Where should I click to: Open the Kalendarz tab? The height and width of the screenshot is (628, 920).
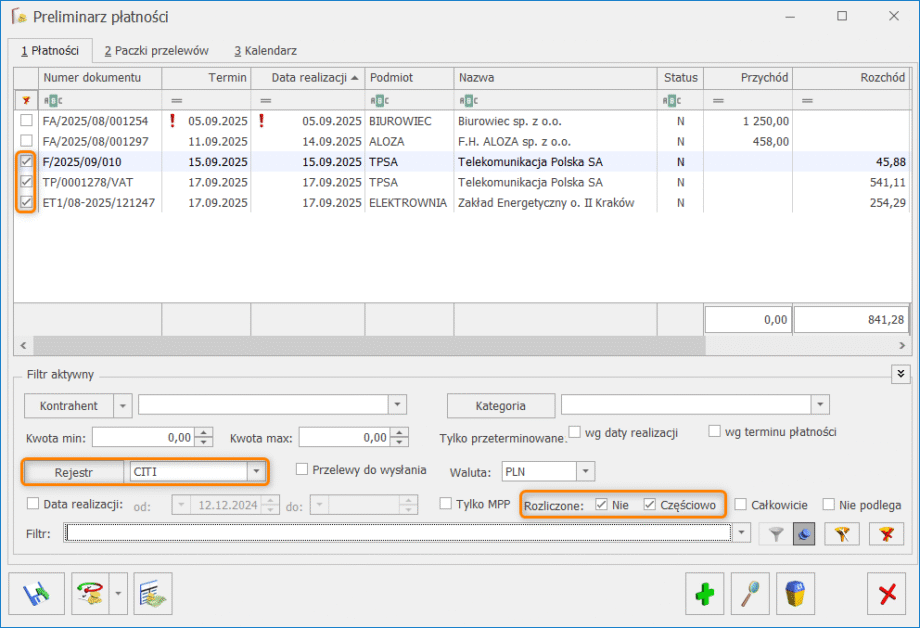(264, 50)
